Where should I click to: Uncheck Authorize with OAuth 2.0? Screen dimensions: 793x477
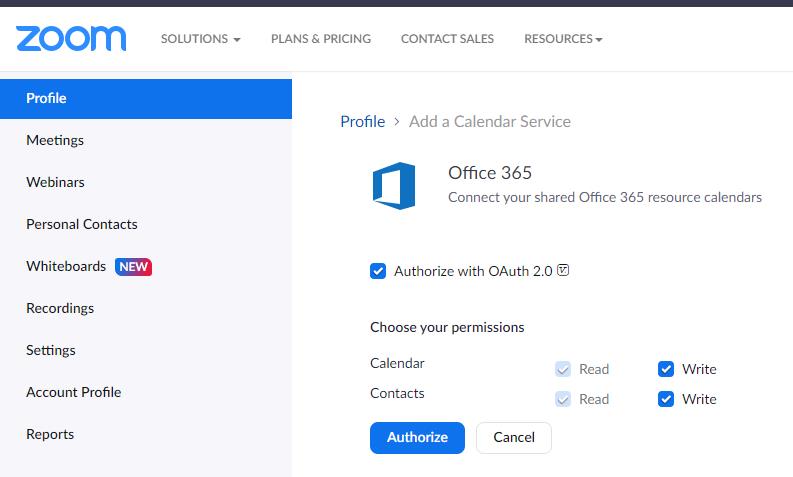point(378,271)
